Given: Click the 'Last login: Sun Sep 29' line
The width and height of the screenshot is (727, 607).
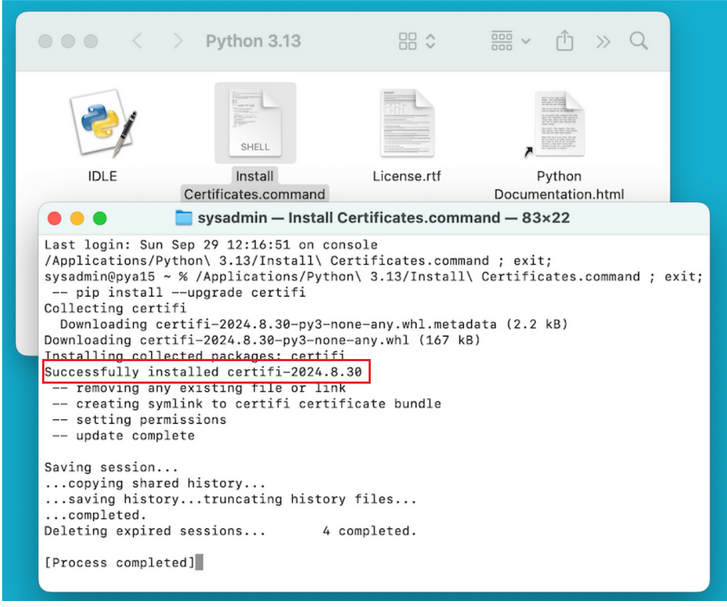Looking at the screenshot, I should 211,245.
